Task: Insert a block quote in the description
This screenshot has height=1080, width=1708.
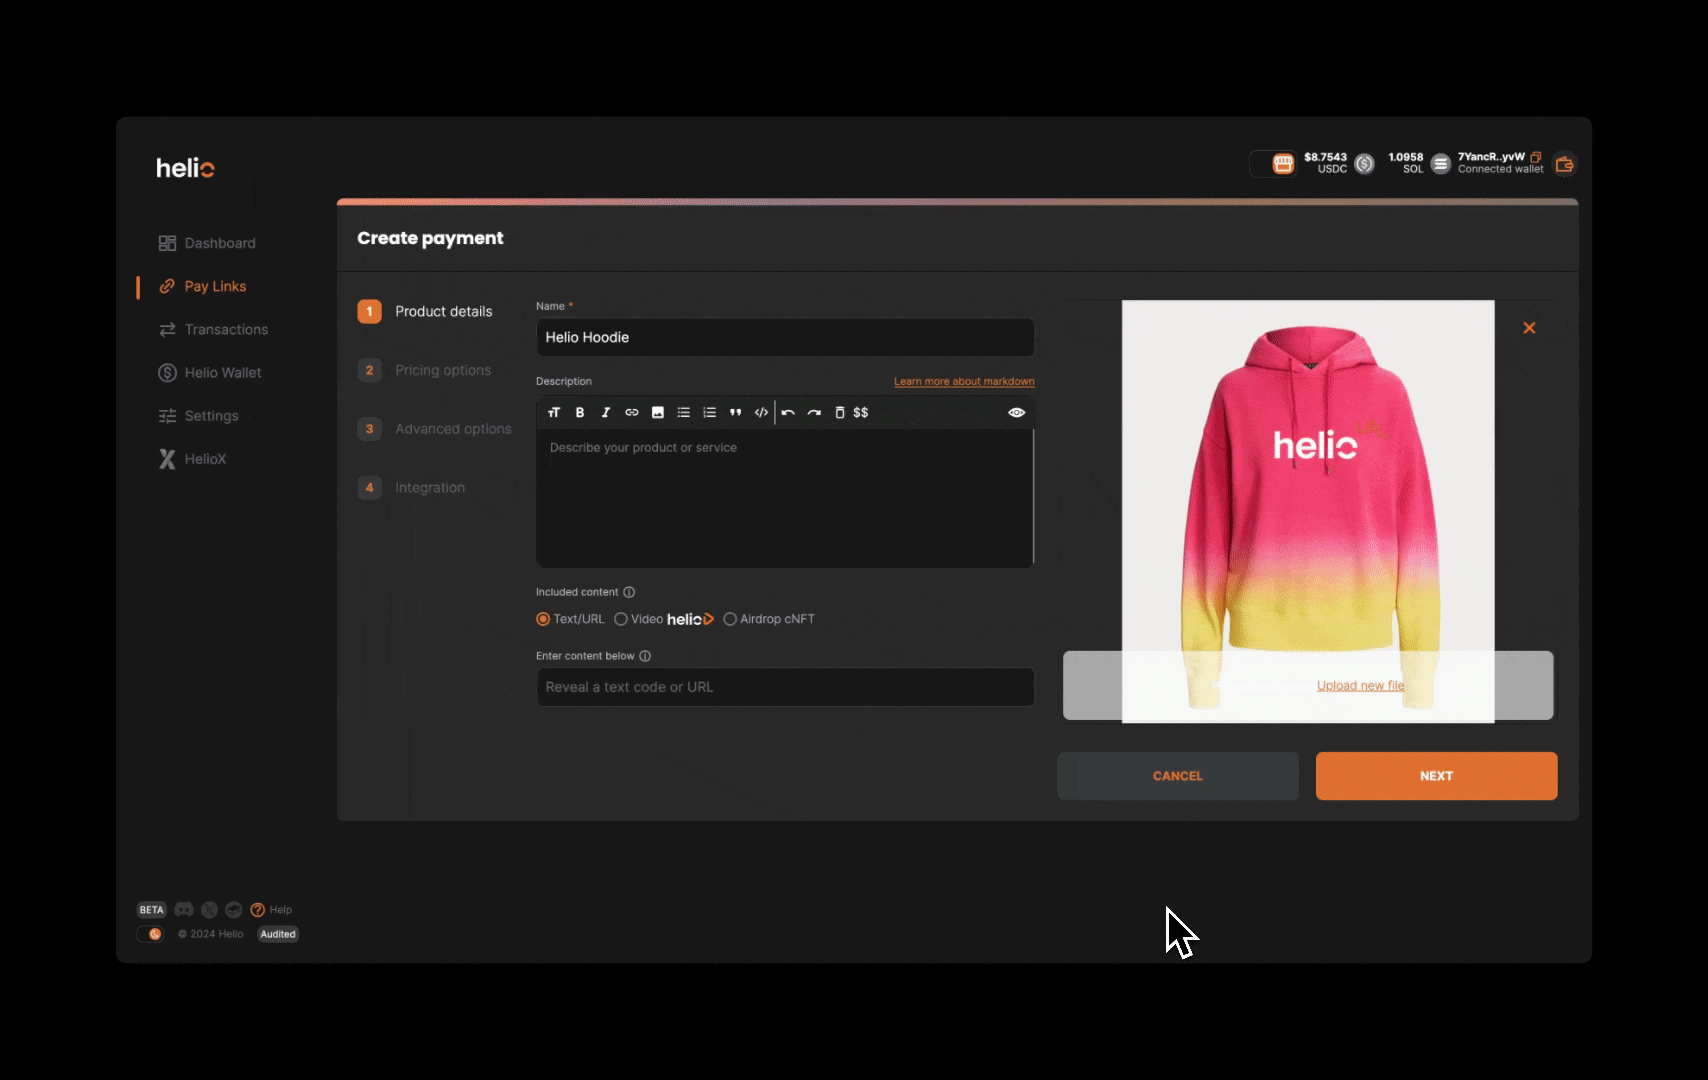Action: point(736,412)
